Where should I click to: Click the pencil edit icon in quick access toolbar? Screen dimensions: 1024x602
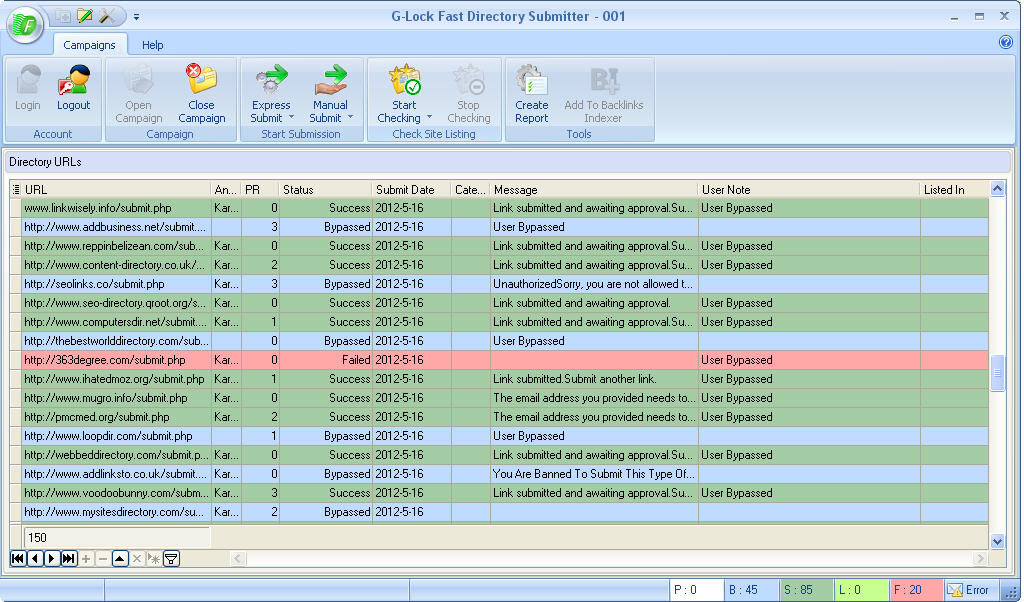[x=85, y=16]
